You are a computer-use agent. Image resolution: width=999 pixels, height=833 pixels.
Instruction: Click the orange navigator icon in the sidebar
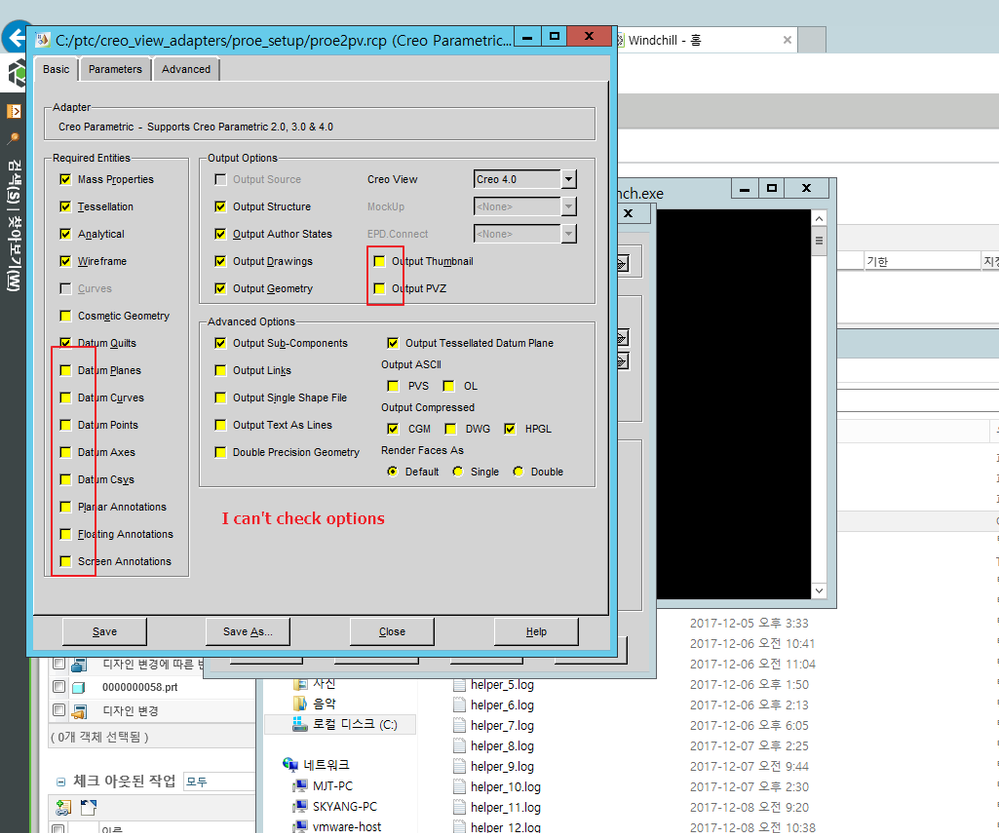(14, 111)
